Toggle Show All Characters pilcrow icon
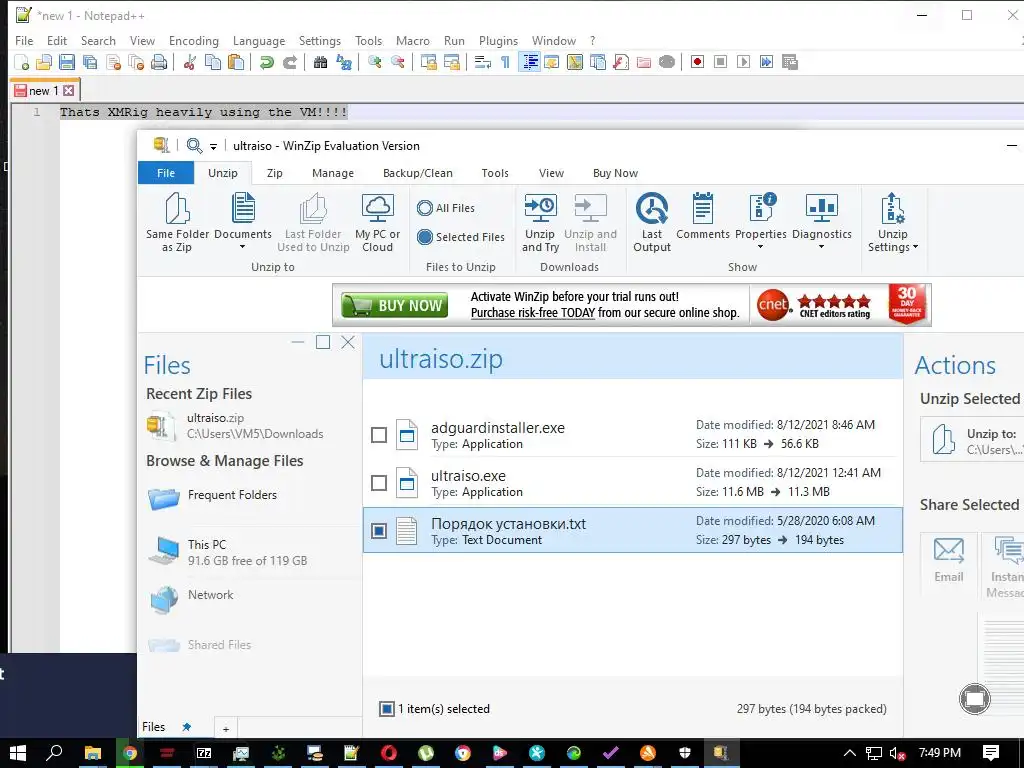Image resolution: width=1024 pixels, height=768 pixels. [x=505, y=62]
